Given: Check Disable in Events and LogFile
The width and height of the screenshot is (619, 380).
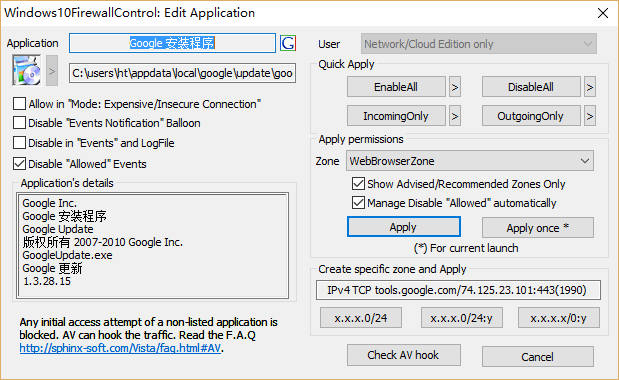Looking at the screenshot, I should (x=19, y=143).
